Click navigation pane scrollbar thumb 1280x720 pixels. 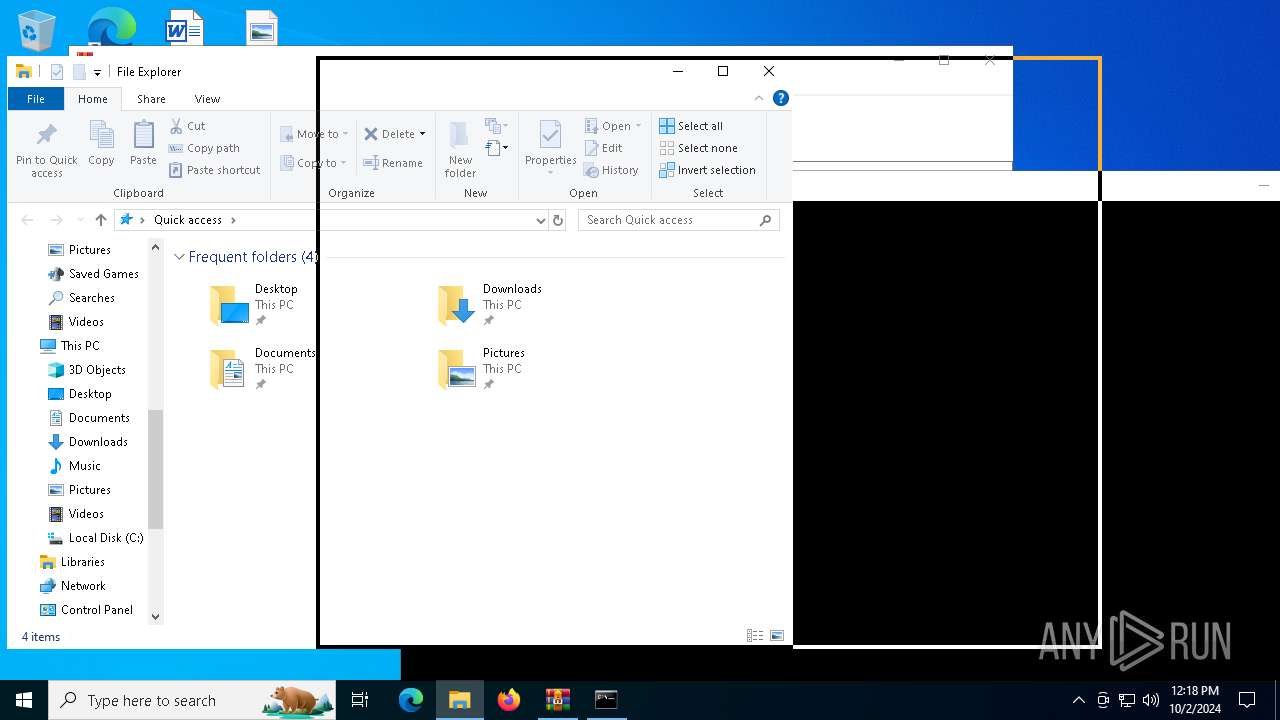155,468
